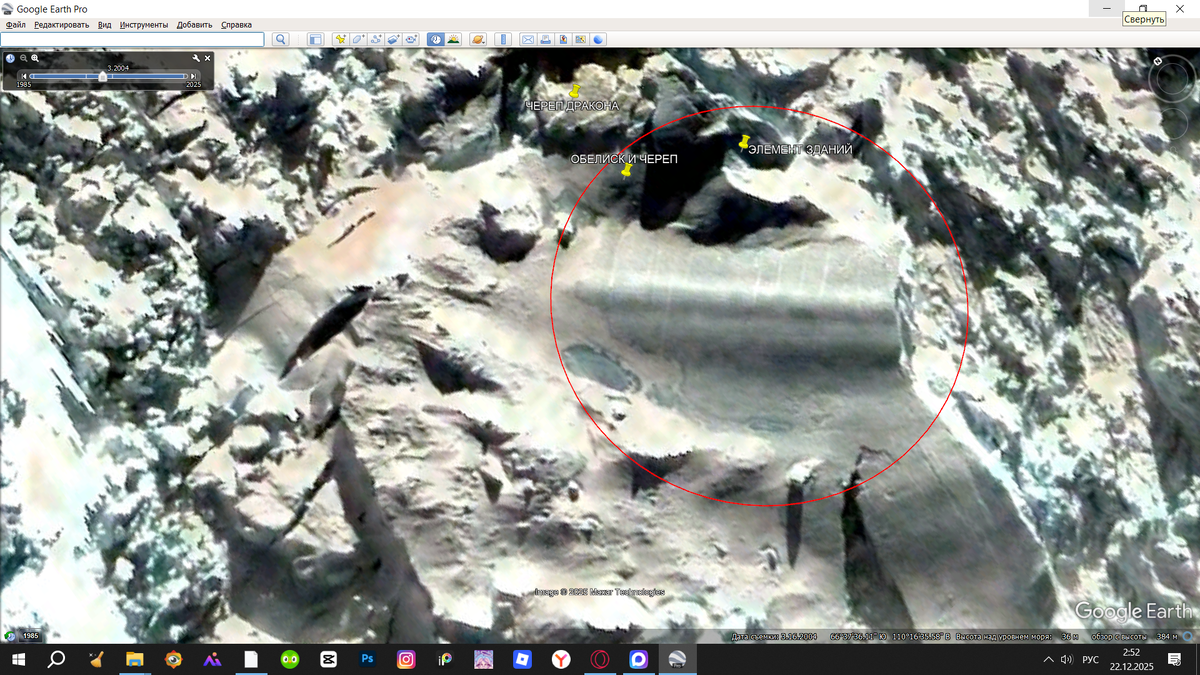1200x675 pixels.
Task: Click the search magnifier button
Action: (281, 39)
